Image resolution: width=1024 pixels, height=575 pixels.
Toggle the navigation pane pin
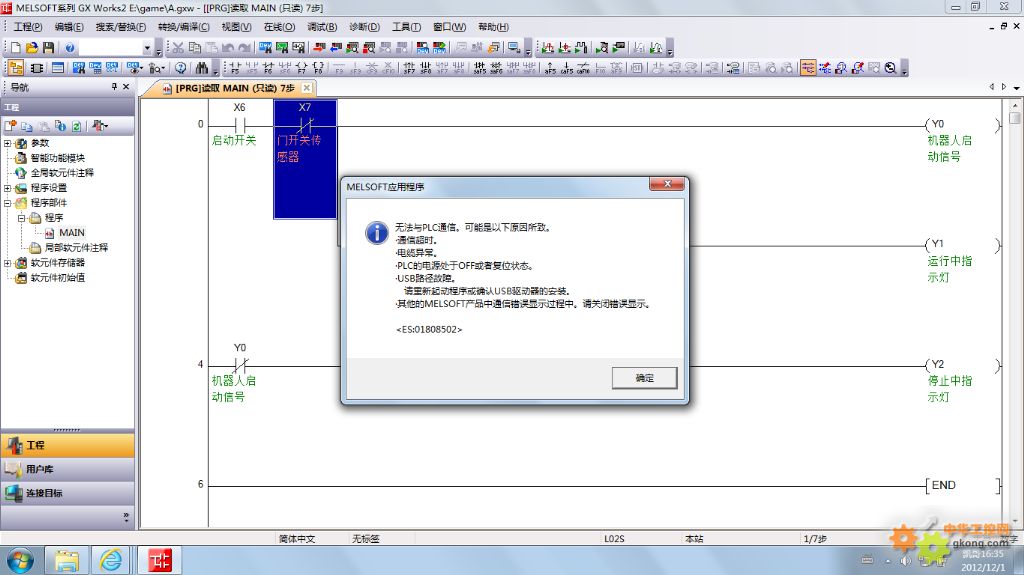114,86
